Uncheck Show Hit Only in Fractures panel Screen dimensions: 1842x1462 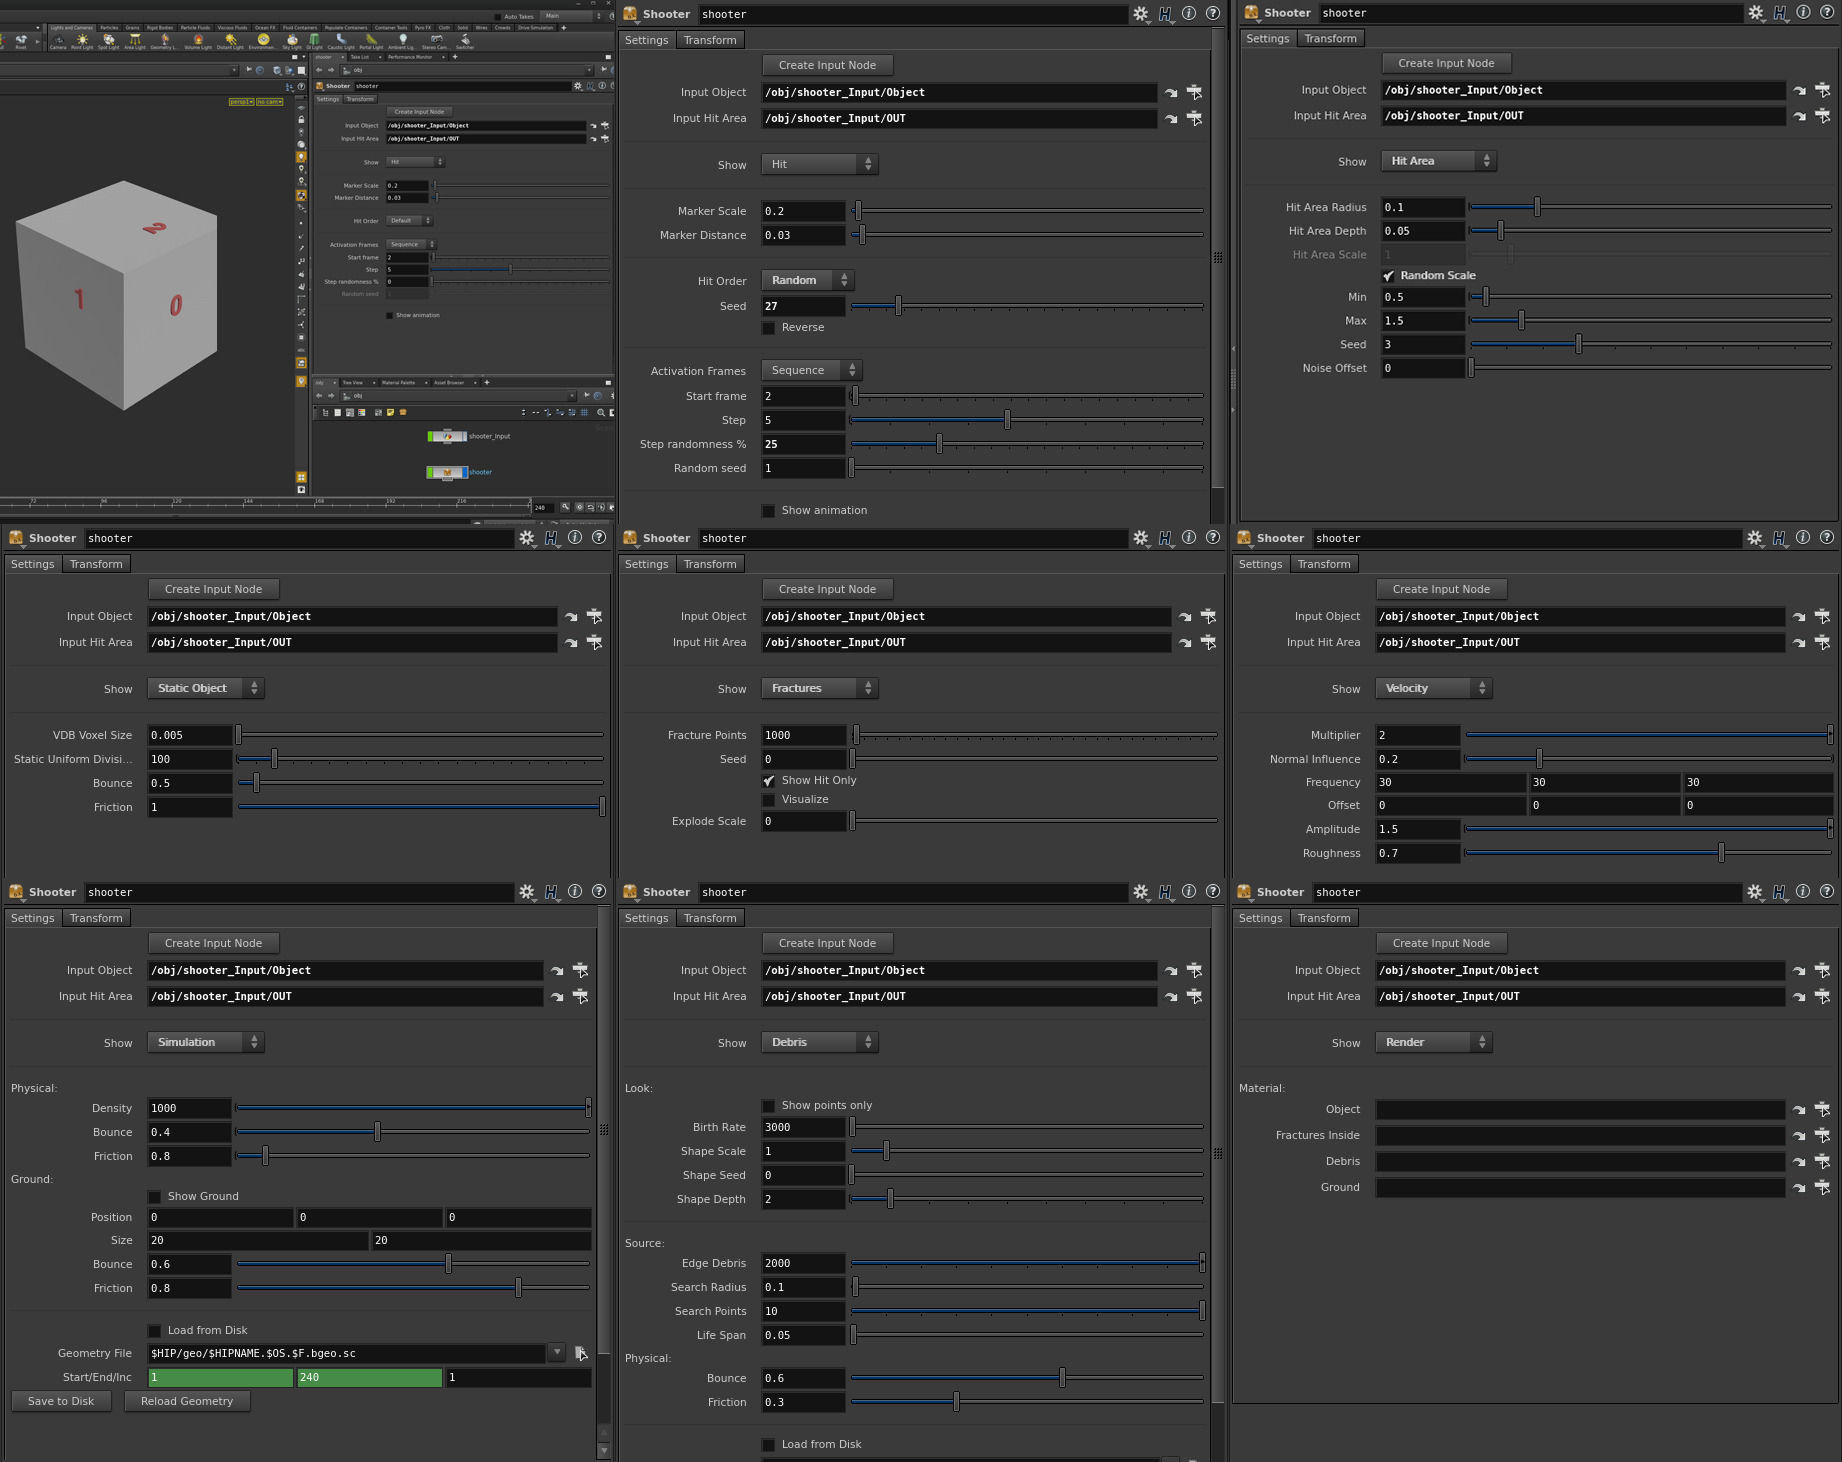768,781
